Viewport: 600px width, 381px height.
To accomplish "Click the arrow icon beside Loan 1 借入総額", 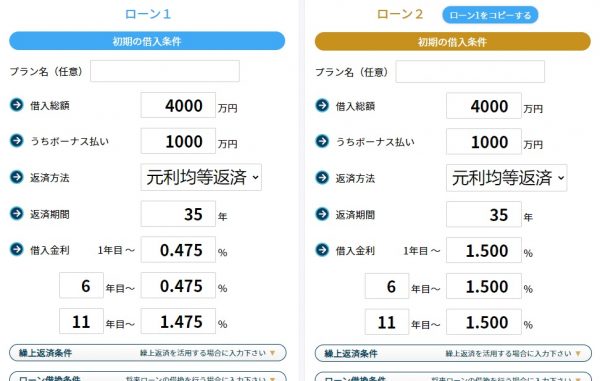I will [x=16, y=104].
